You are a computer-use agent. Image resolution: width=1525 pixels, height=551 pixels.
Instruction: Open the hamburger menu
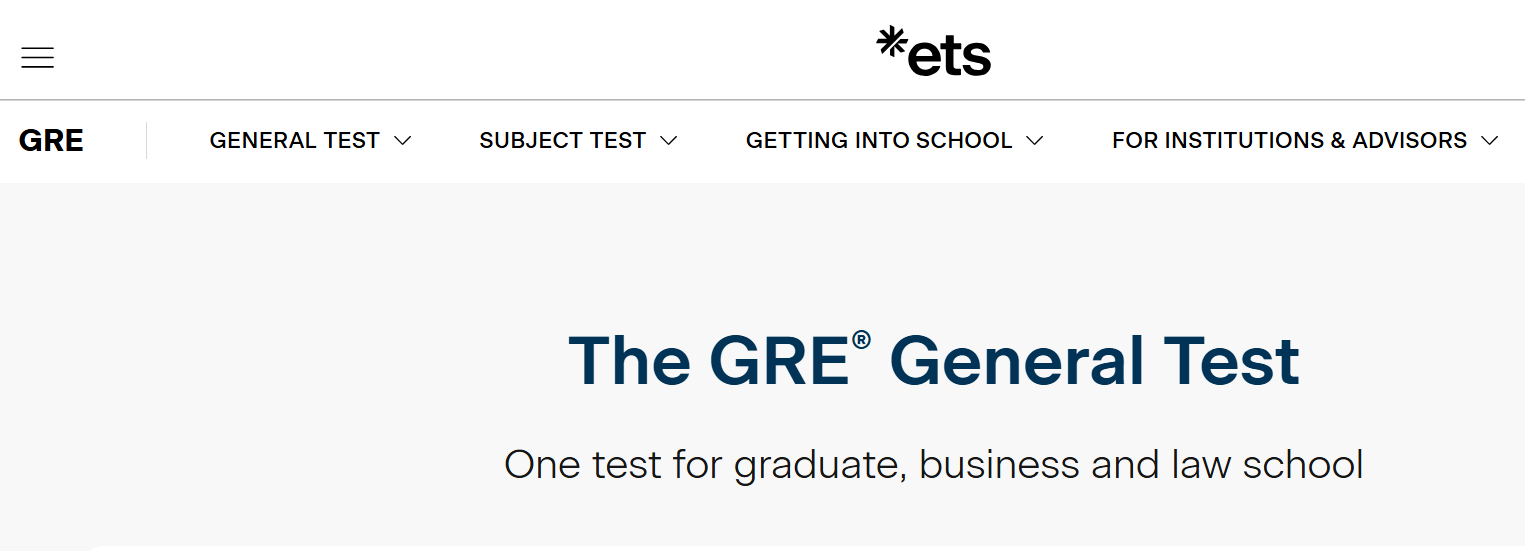38,58
